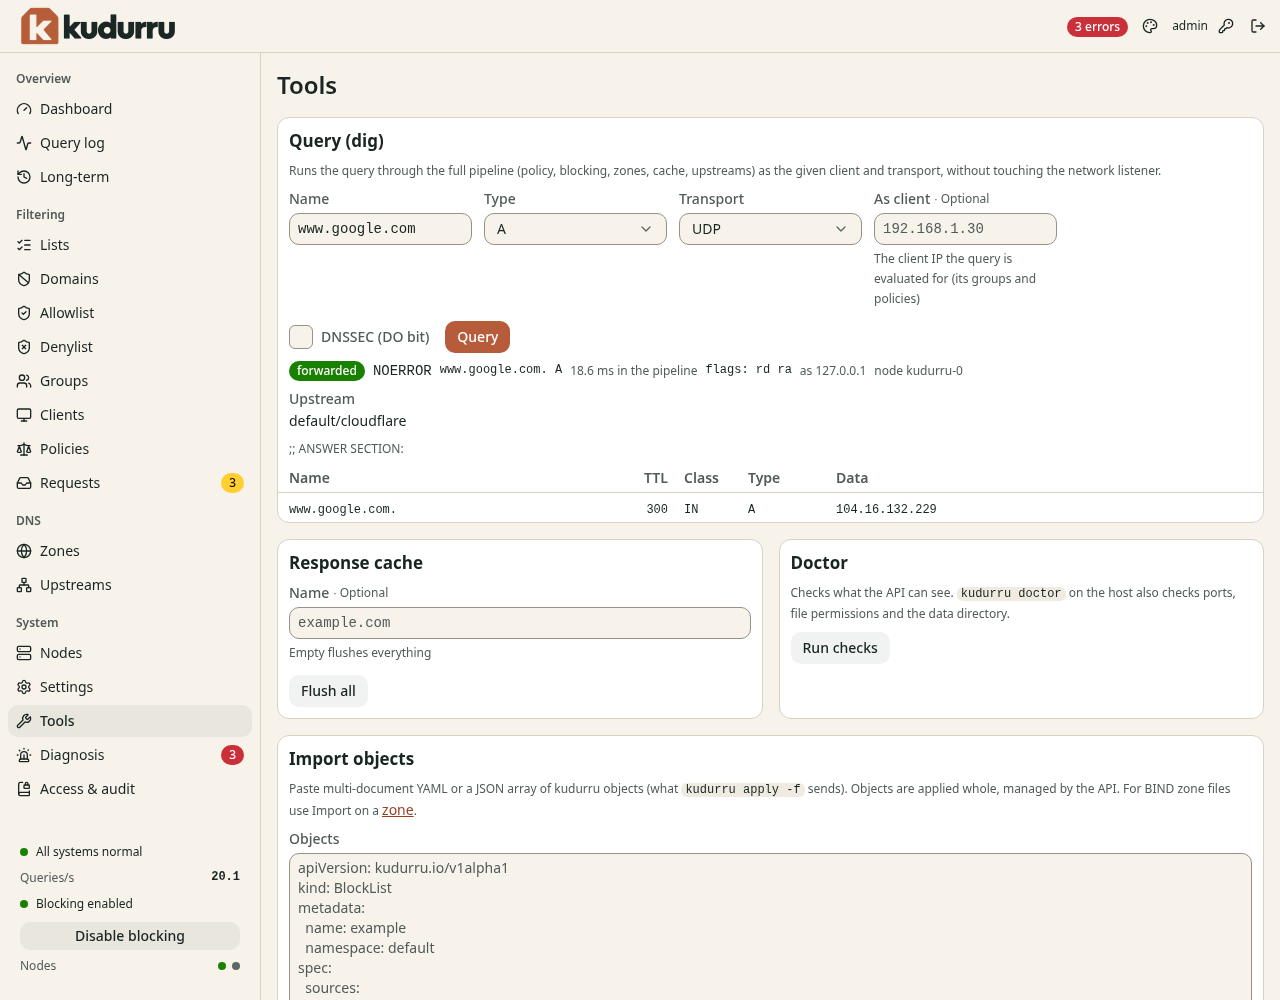Click the Access & audit clipboard icon
The width and height of the screenshot is (1280, 1000).
[x=24, y=789]
